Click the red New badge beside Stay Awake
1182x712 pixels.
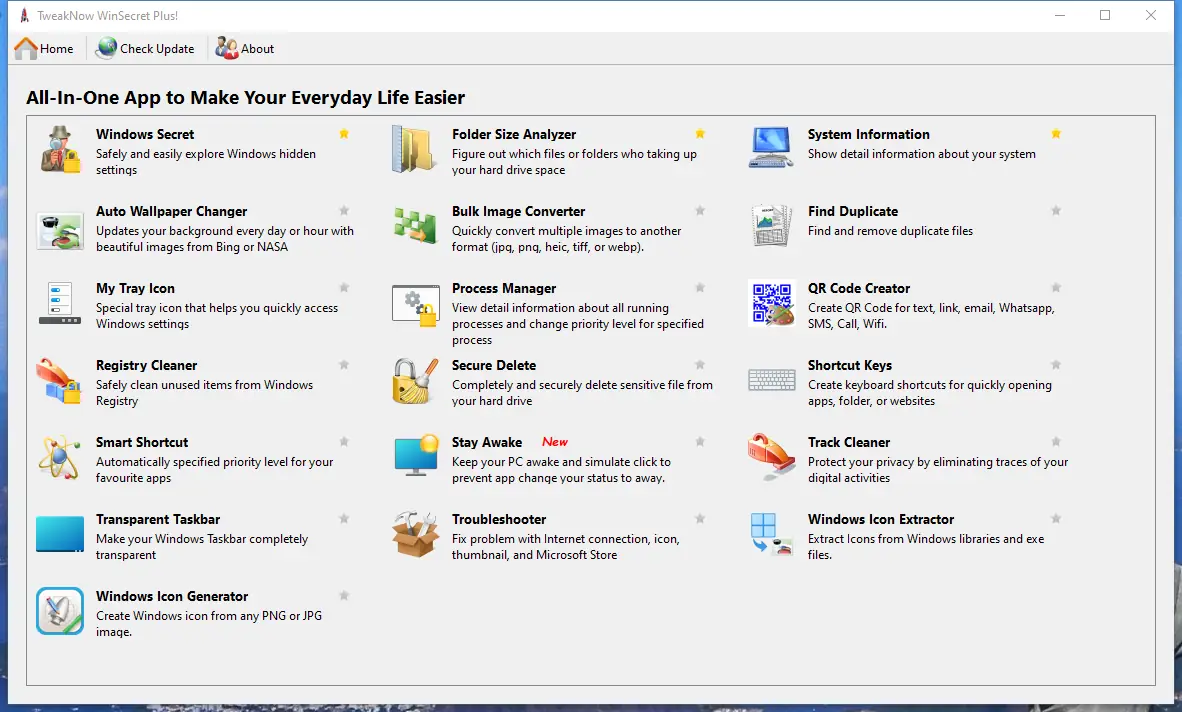point(555,442)
